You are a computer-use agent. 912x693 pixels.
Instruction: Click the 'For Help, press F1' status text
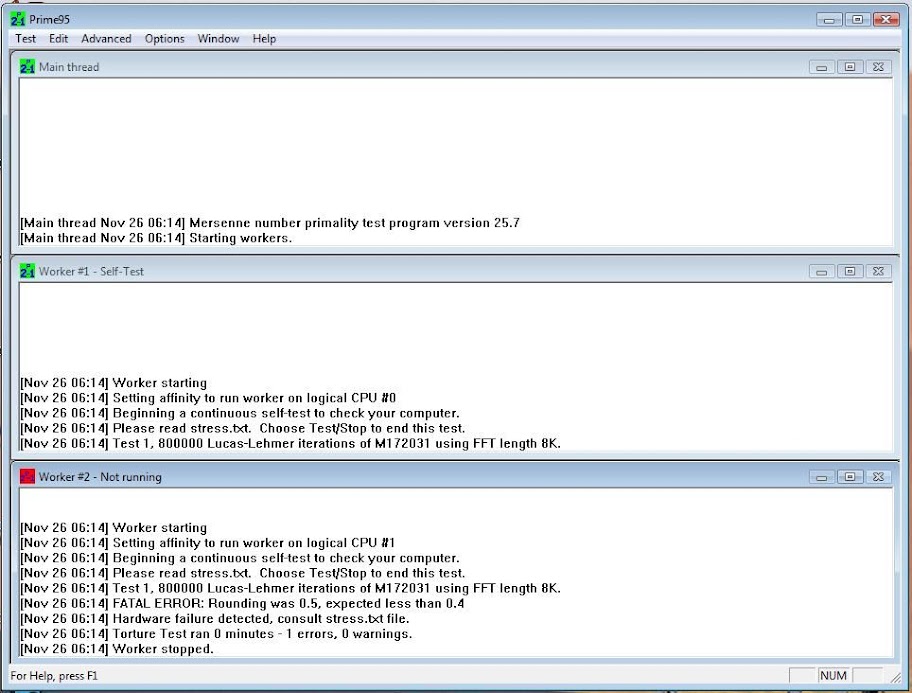pos(54,676)
